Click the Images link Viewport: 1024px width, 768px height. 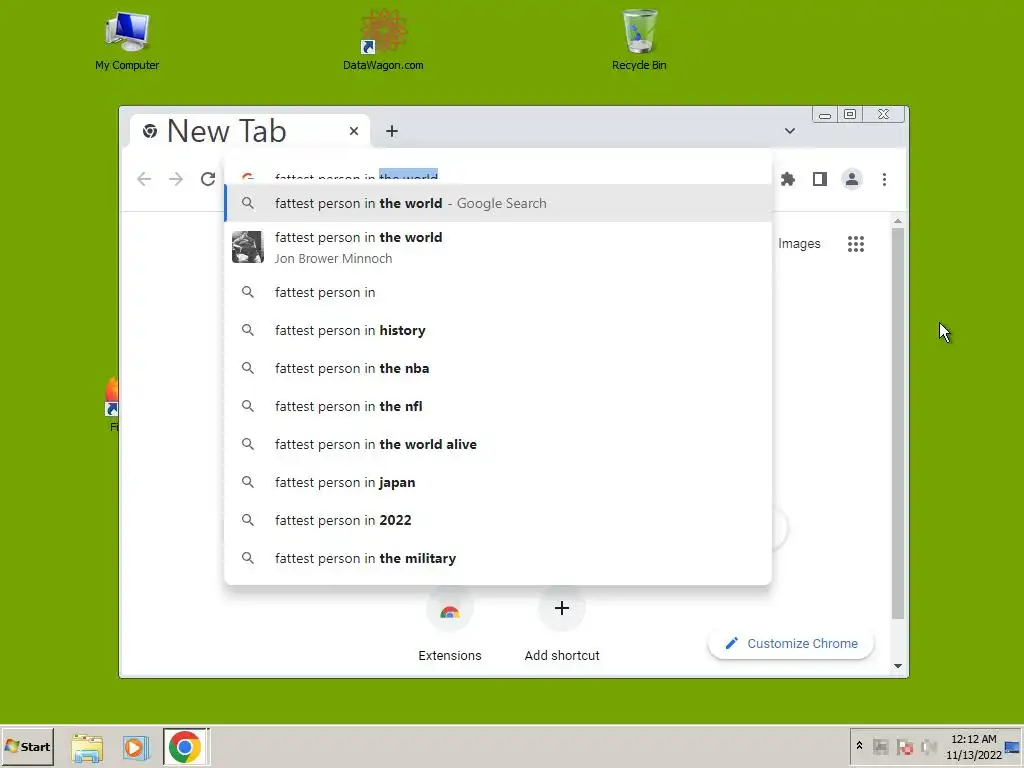click(799, 244)
